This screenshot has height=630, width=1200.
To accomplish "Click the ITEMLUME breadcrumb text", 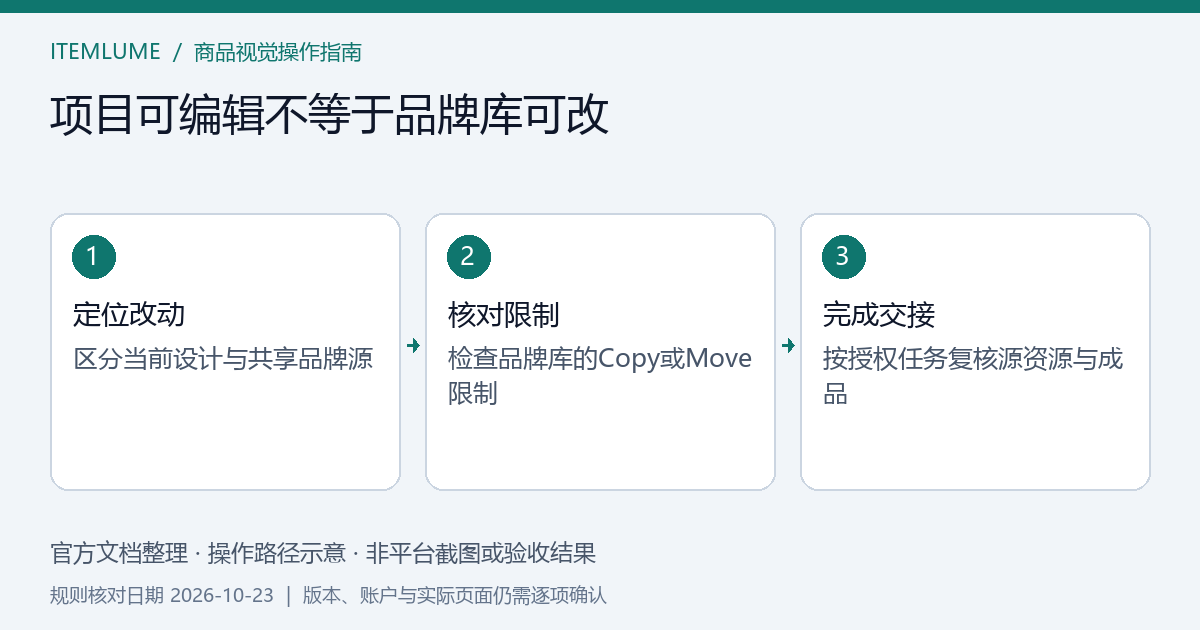I will pyautogui.click(x=105, y=52).
